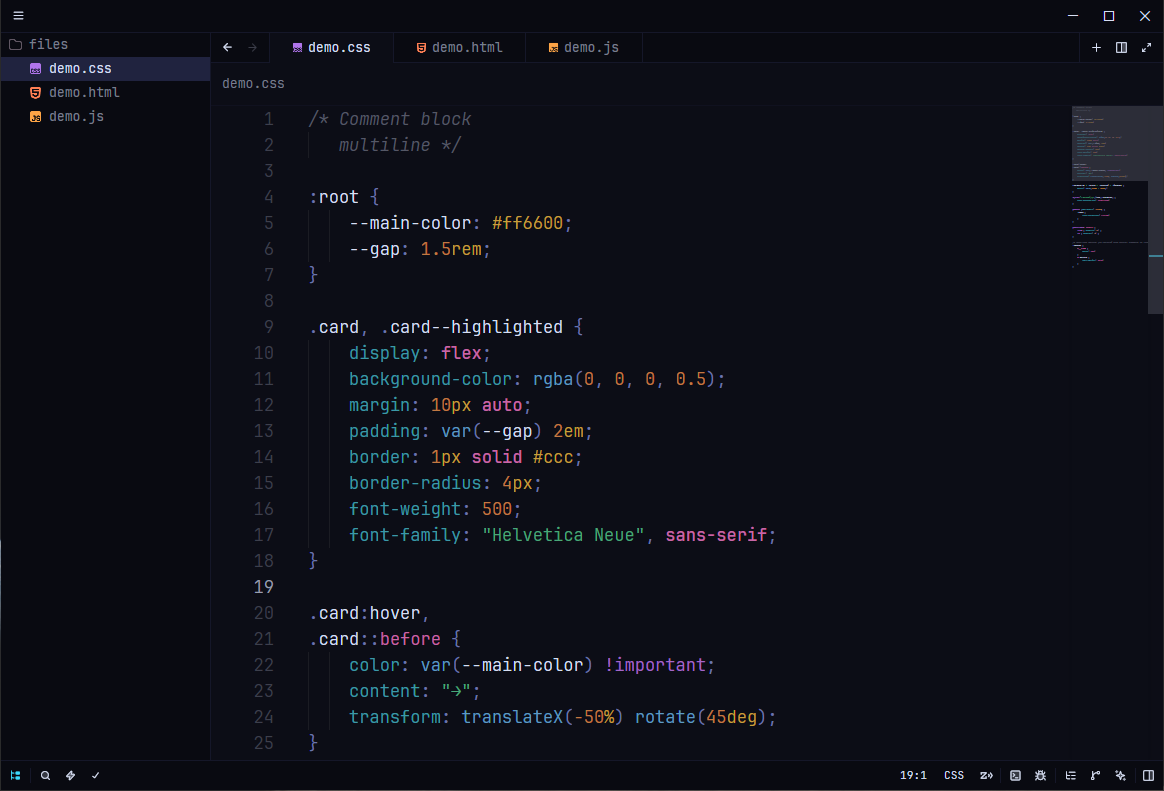The width and height of the screenshot is (1164, 791).
Task: Open demo.js from the file tree
Action: pyautogui.click(x=105, y=116)
